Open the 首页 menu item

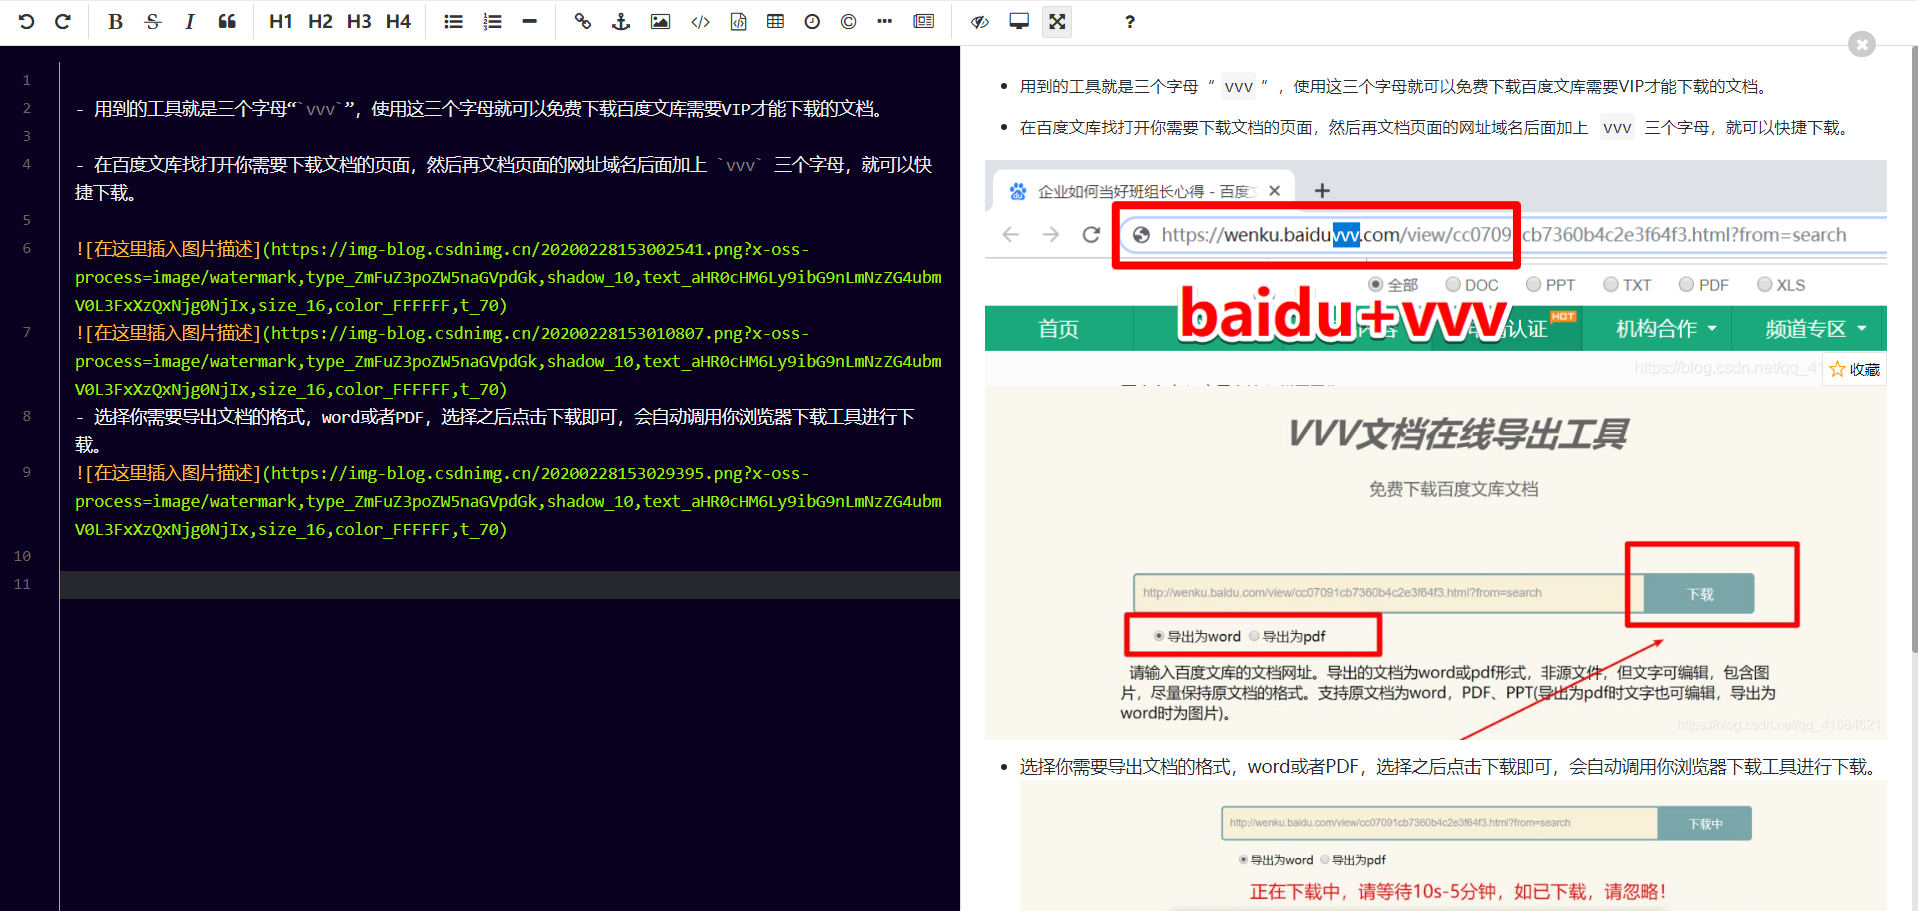coord(1057,328)
